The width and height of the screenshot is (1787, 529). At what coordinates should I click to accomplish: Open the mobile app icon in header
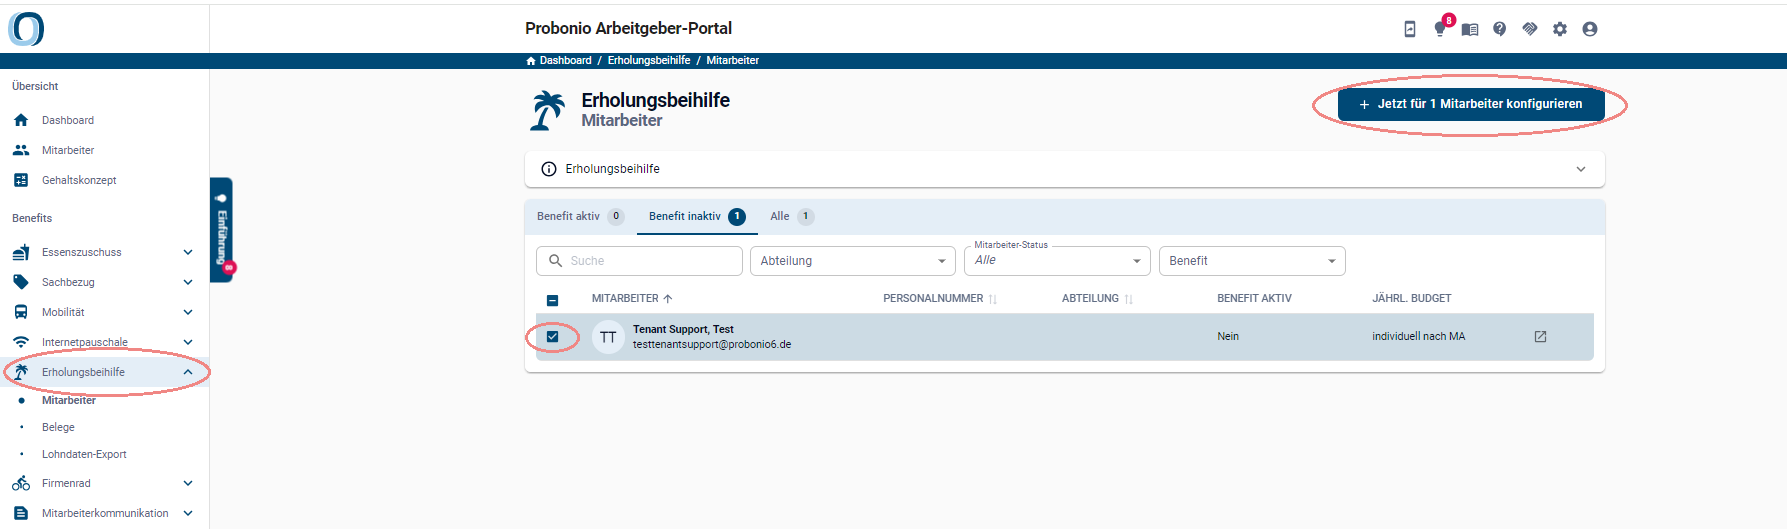1410,29
